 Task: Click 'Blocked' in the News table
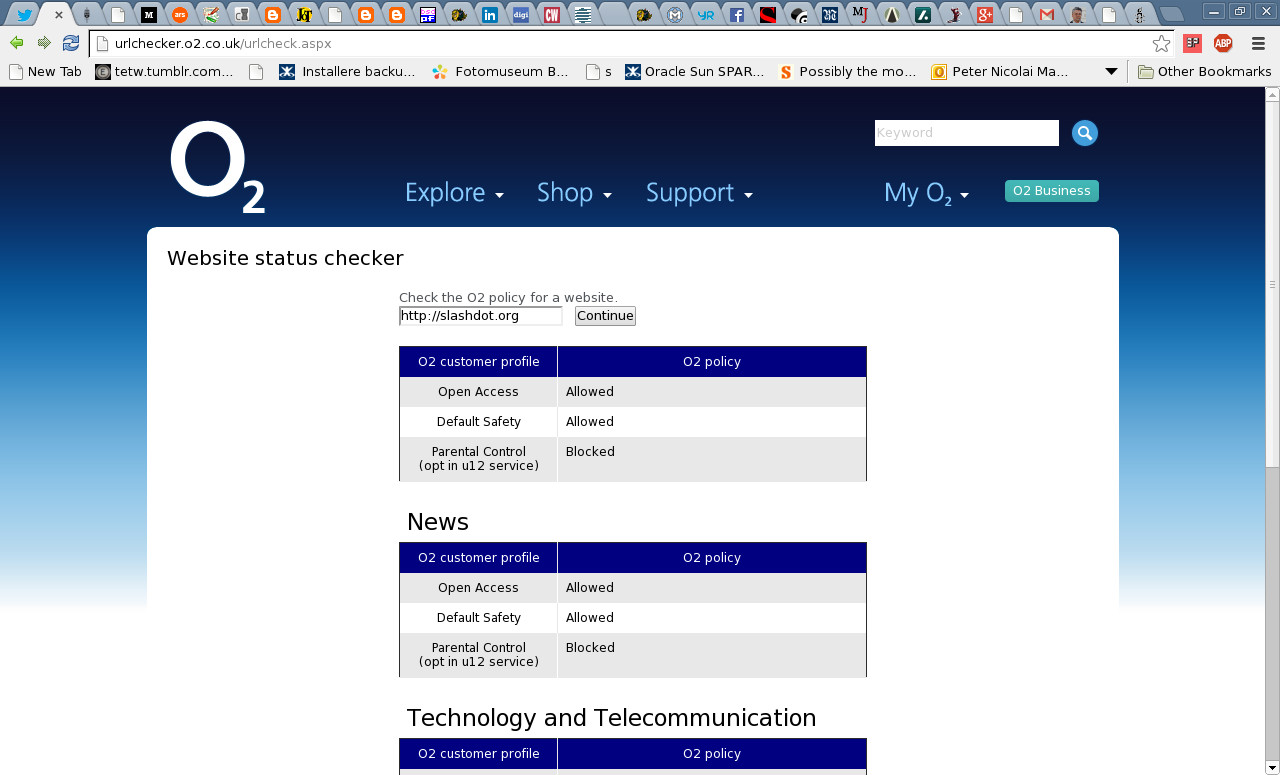click(x=590, y=648)
